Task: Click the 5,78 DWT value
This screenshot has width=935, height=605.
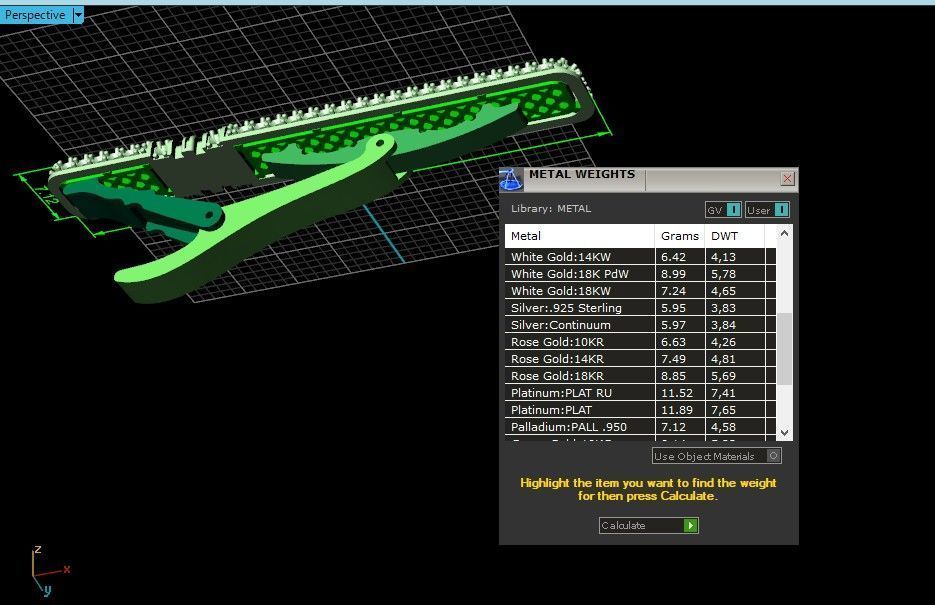Action: pos(723,274)
